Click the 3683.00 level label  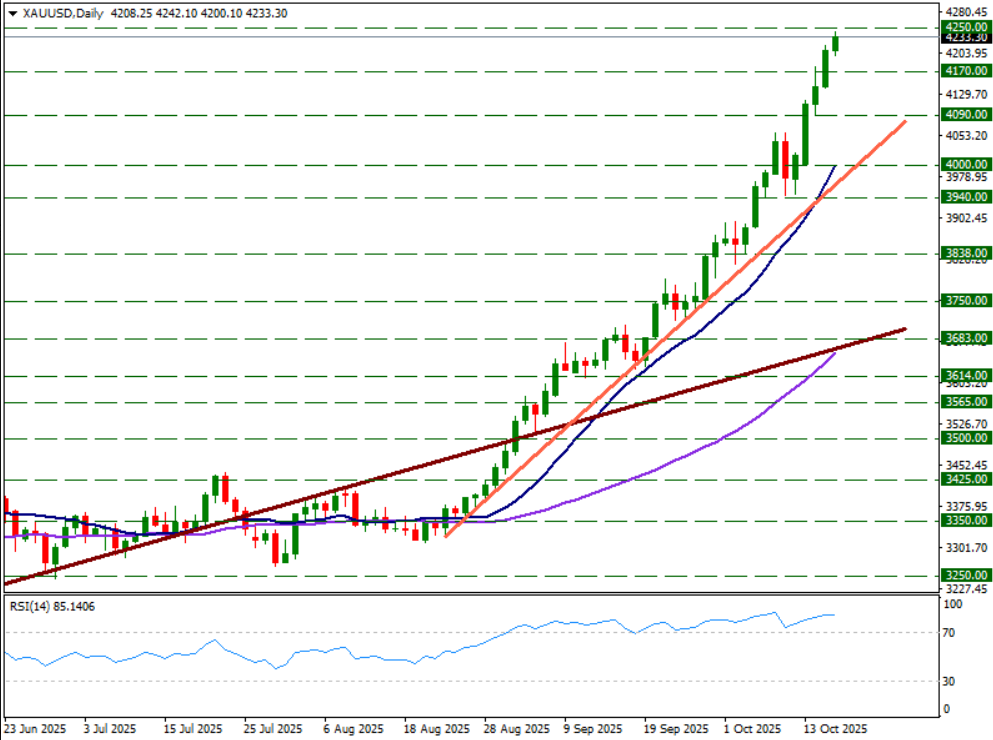point(966,338)
